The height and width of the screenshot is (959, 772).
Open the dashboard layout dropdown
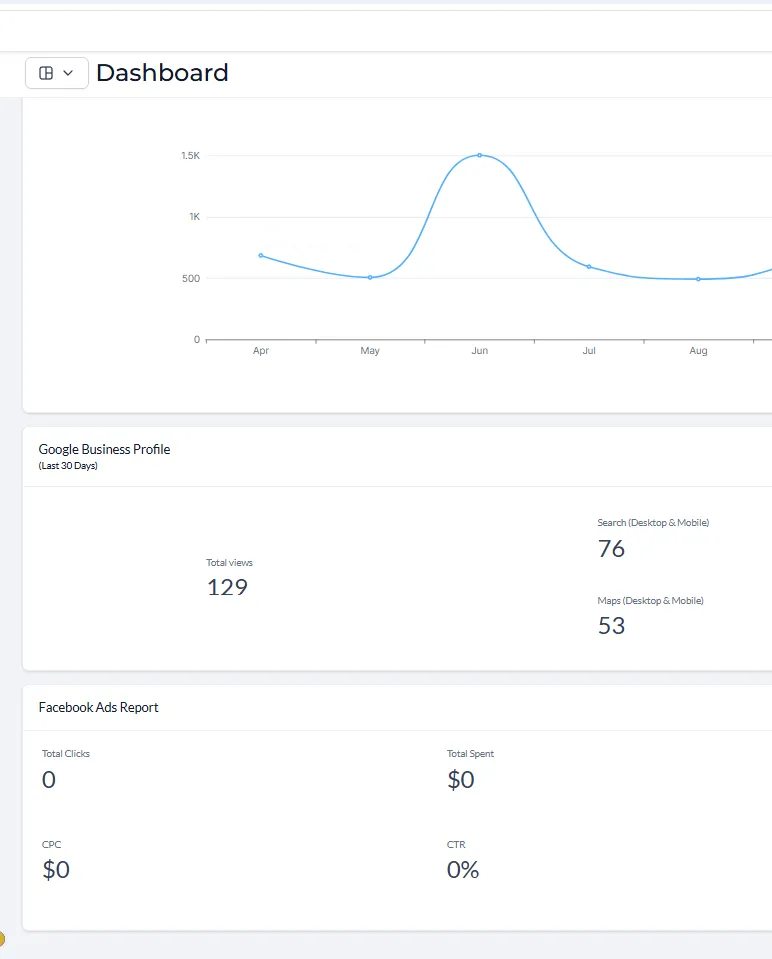click(x=56, y=73)
